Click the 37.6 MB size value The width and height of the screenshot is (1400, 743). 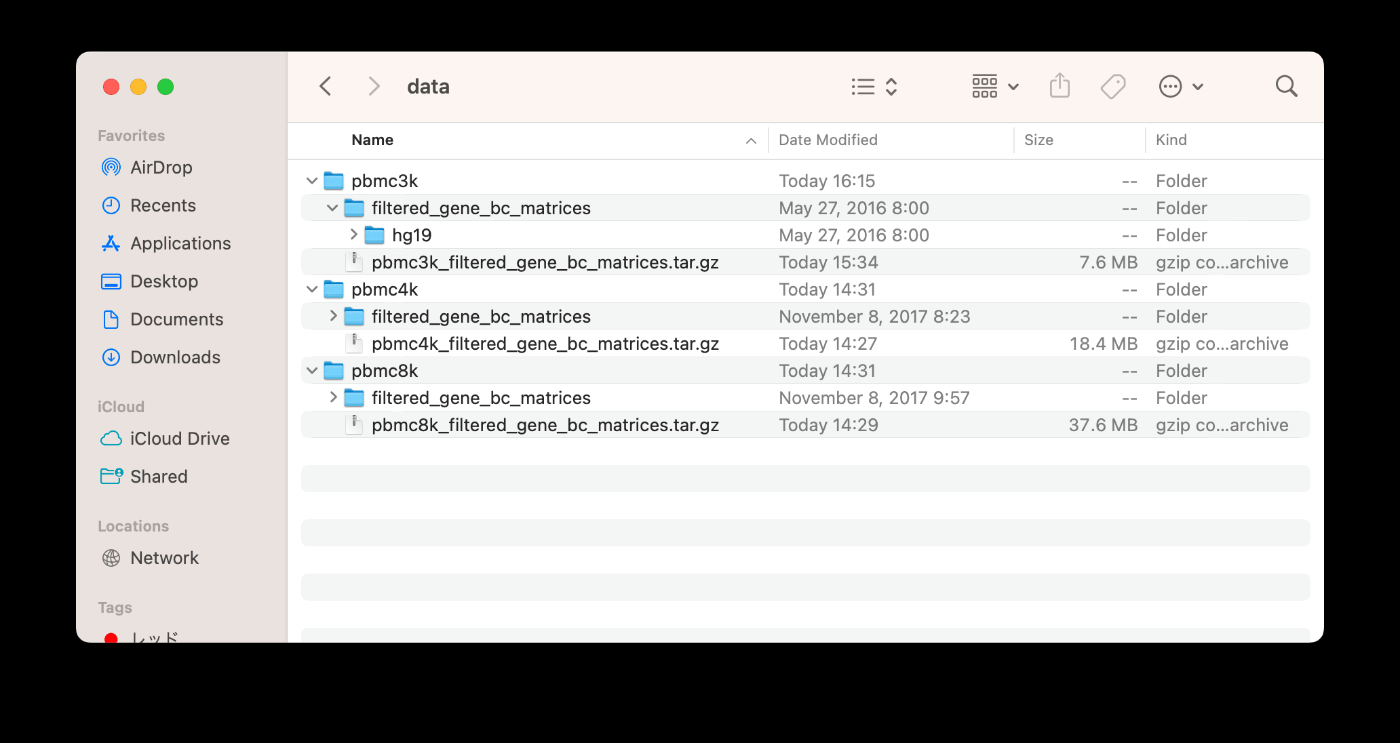pos(1103,424)
